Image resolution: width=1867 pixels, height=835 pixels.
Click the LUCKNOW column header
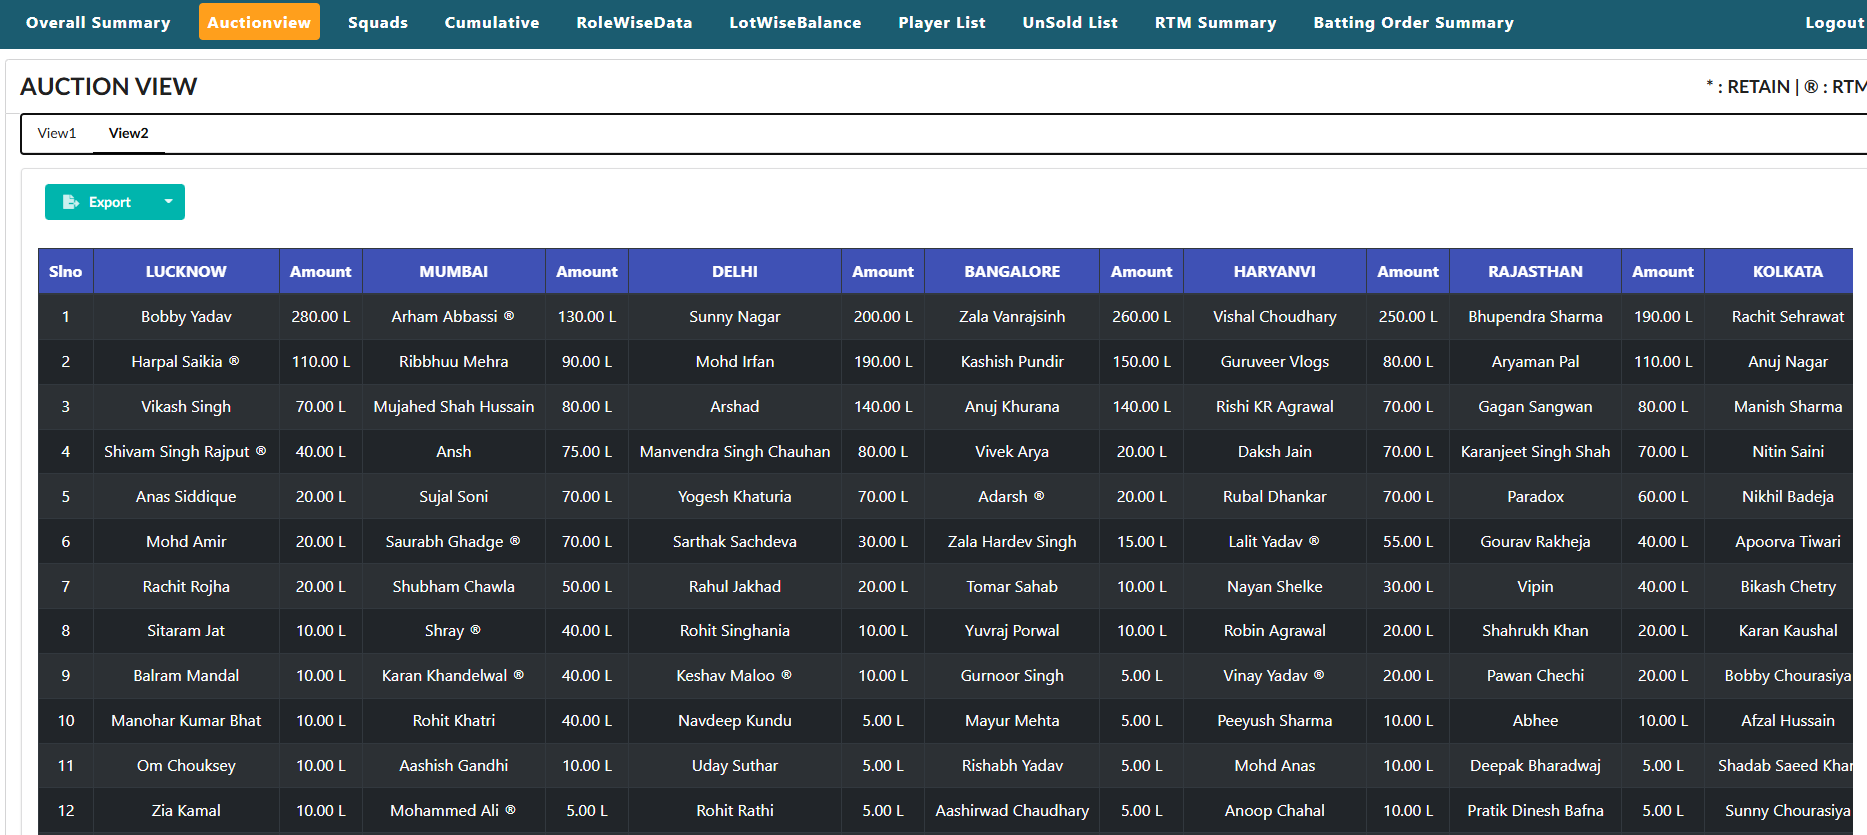coord(186,271)
